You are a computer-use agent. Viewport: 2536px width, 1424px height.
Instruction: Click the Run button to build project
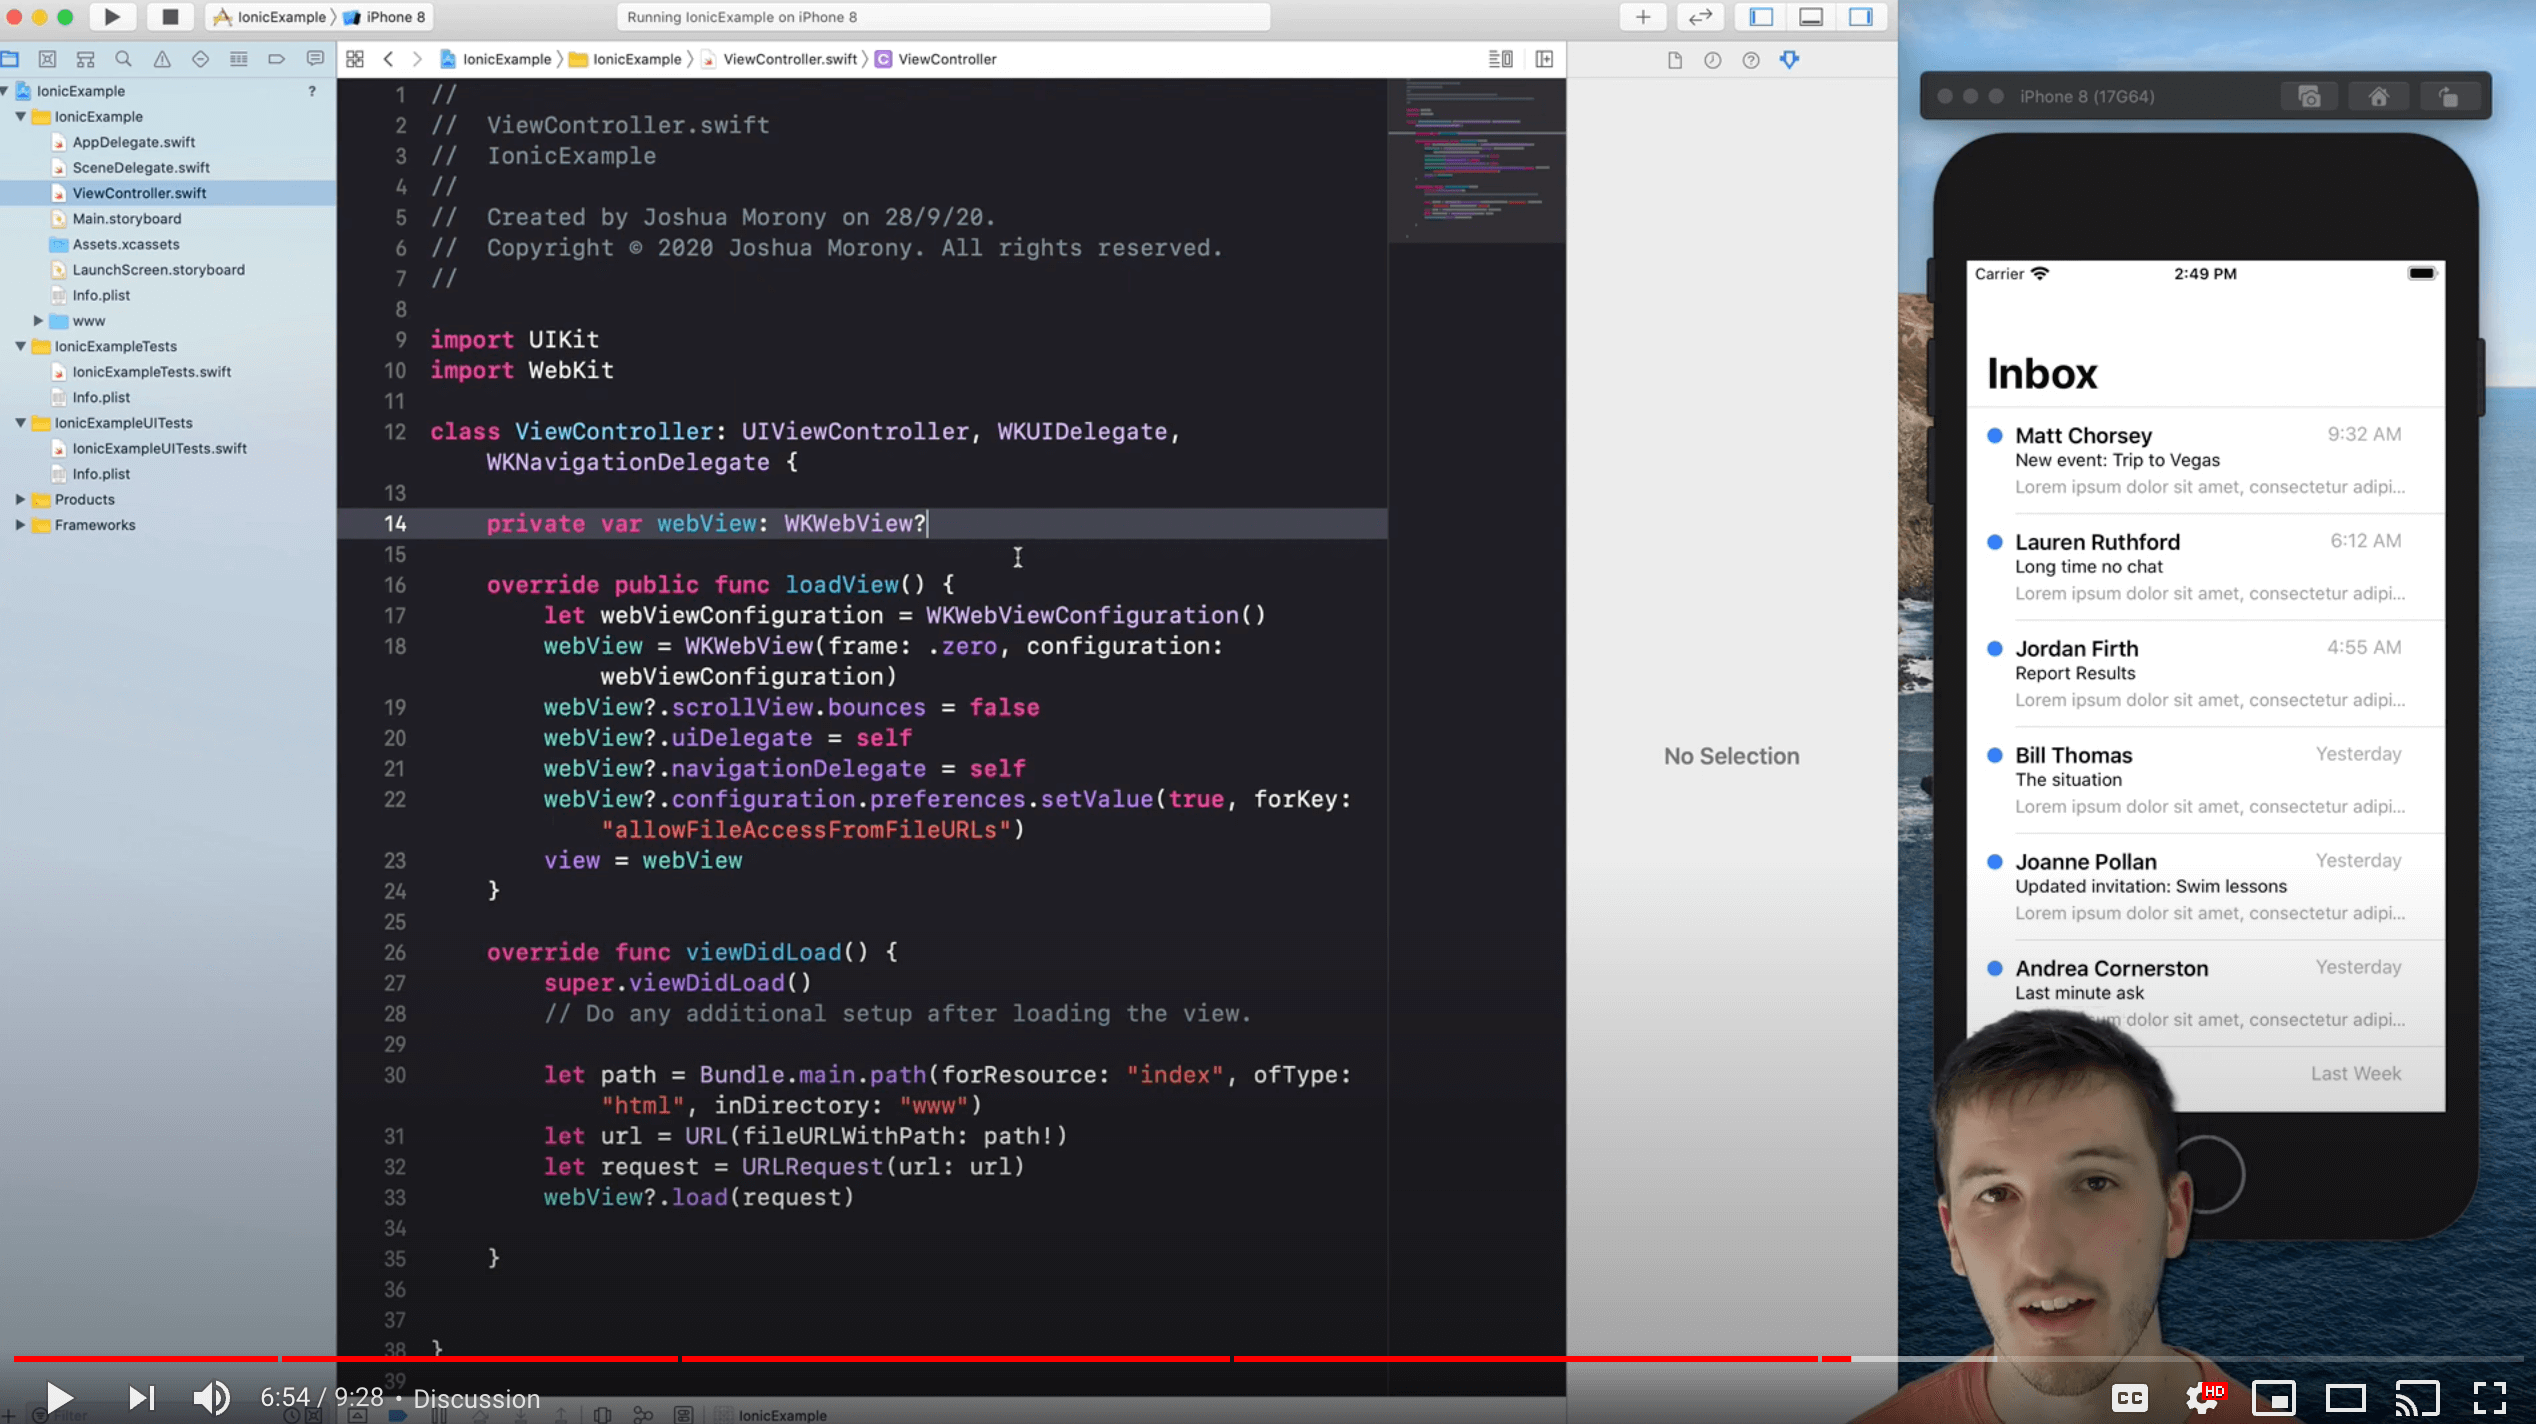[x=110, y=17]
